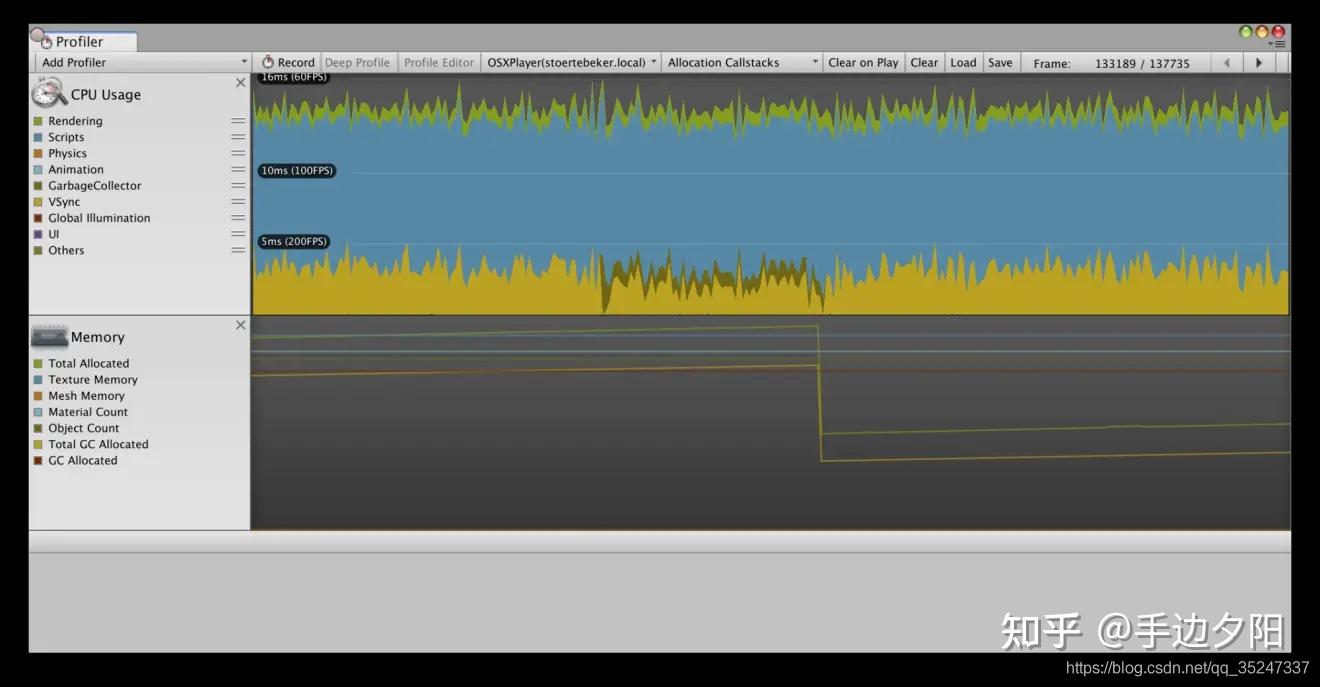Click the Others drag handle icon
The image size is (1320, 687).
click(x=238, y=250)
